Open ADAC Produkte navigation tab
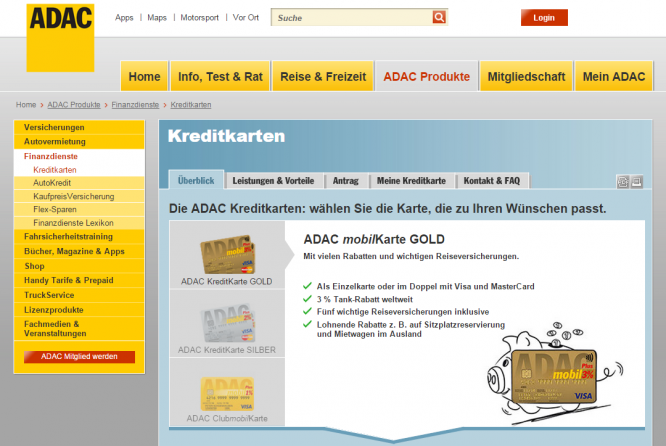Image resolution: width=666 pixels, height=446 pixels. tap(426, 76)
